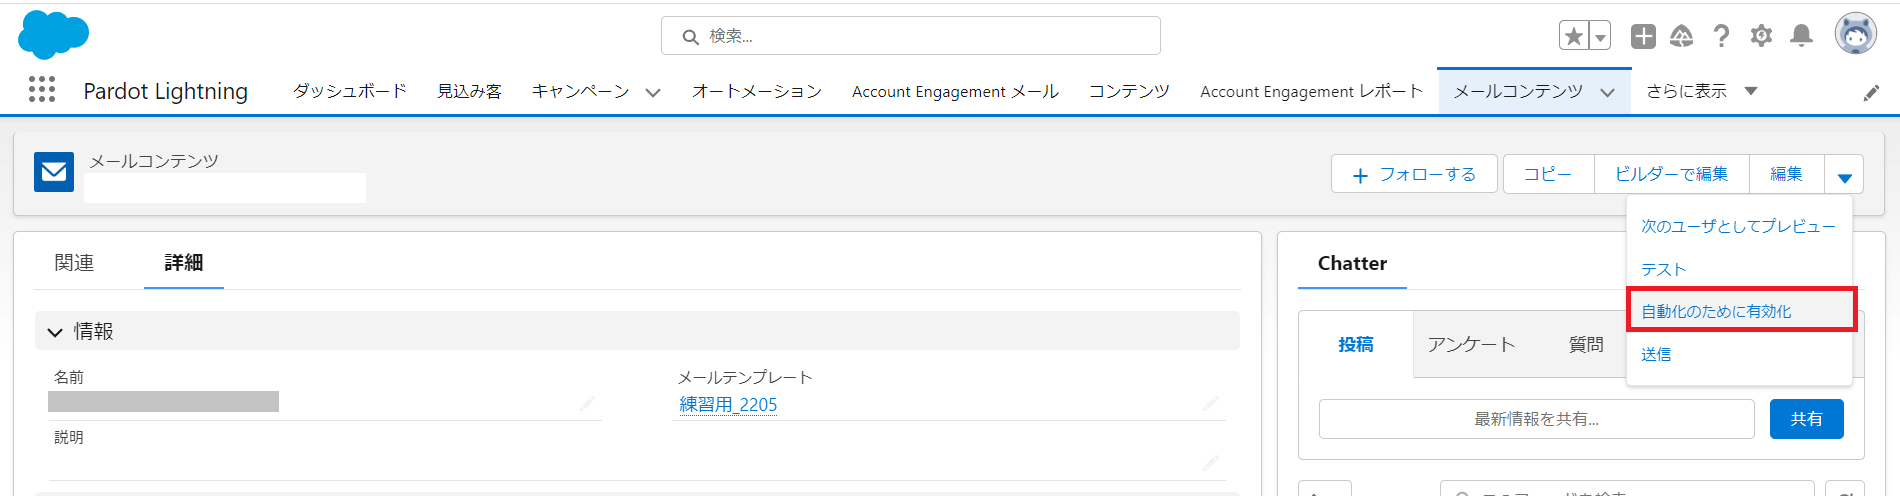Image resolution: width=1900 pixels, height=496 pixels.
Task: Click the favorites star icon
Action: point(1574,36)
